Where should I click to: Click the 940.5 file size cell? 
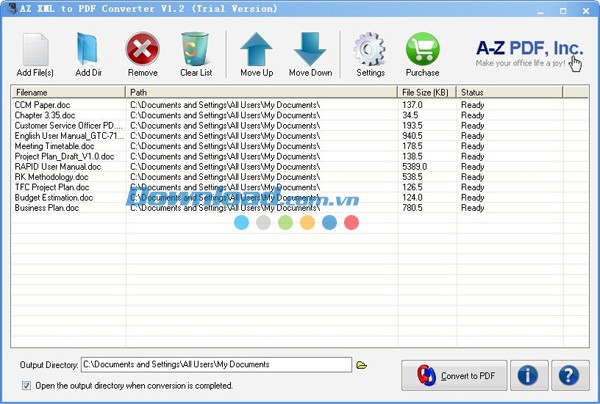click(412, 136)
